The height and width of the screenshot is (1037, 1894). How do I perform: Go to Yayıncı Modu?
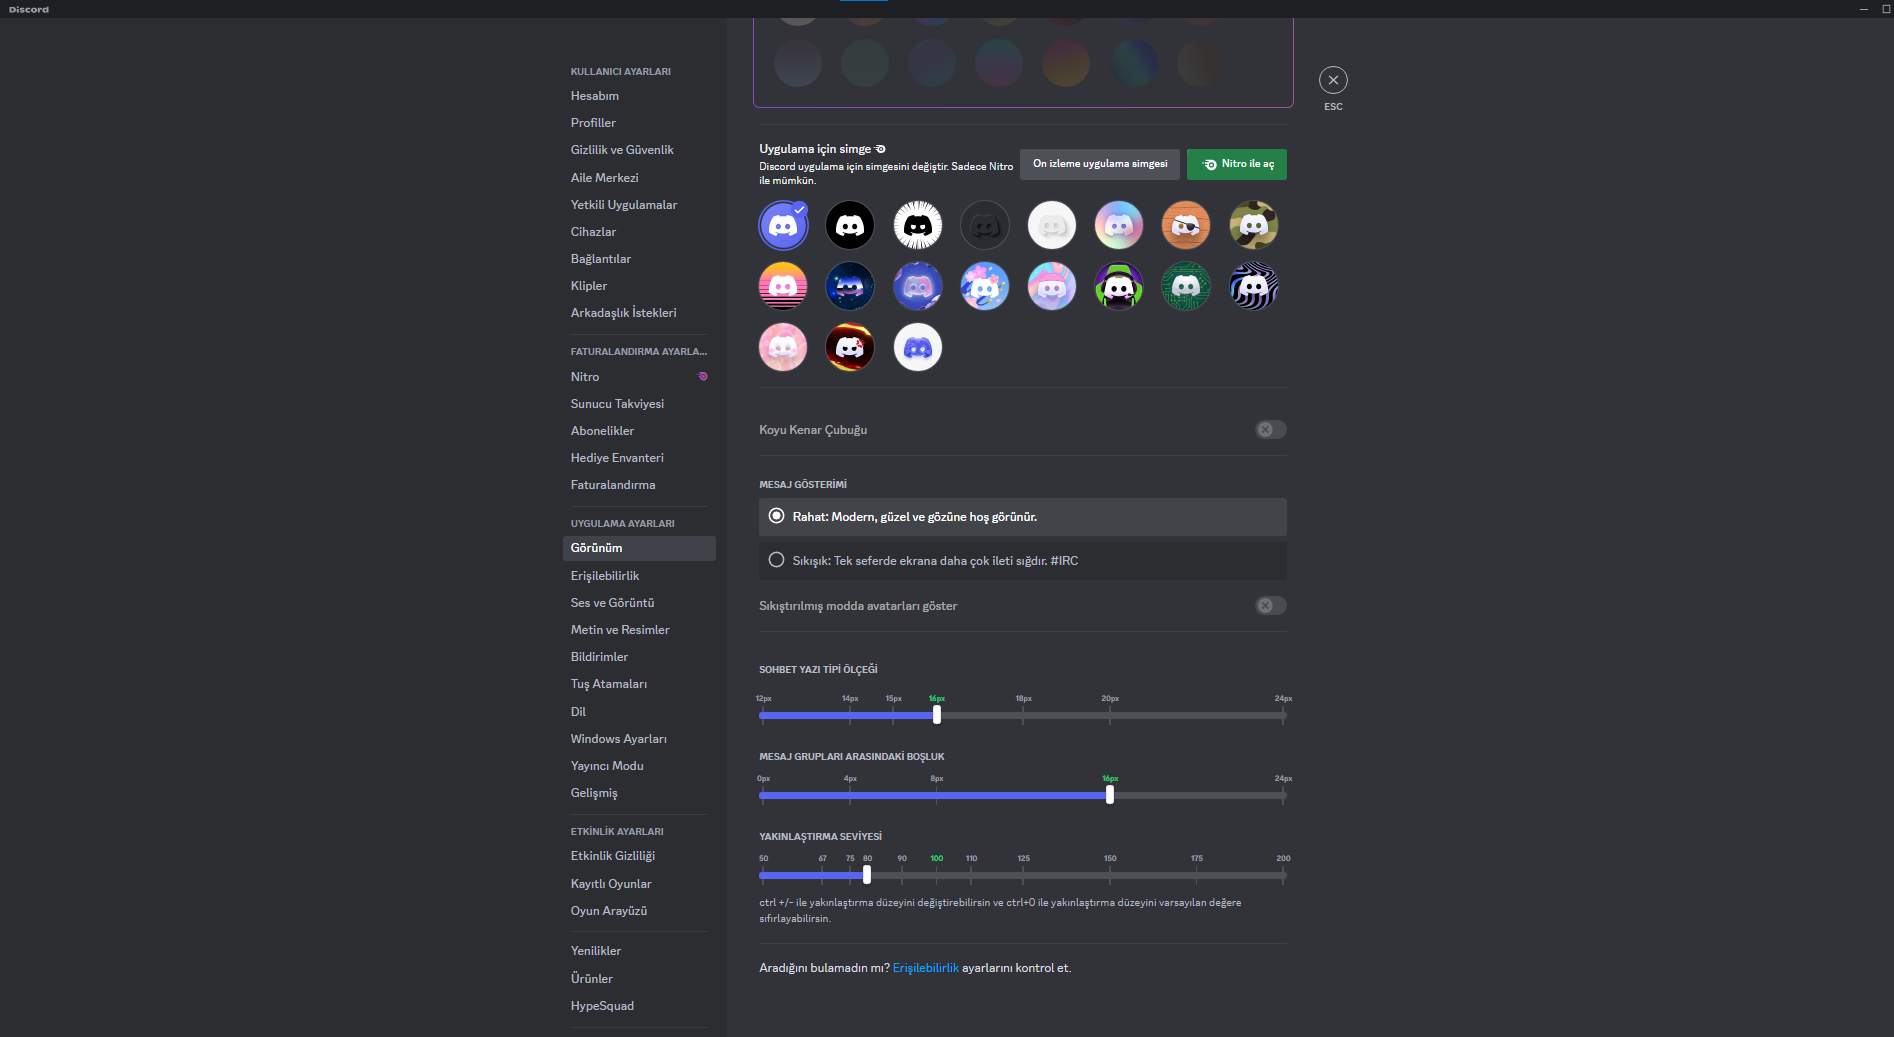(639, 766)
